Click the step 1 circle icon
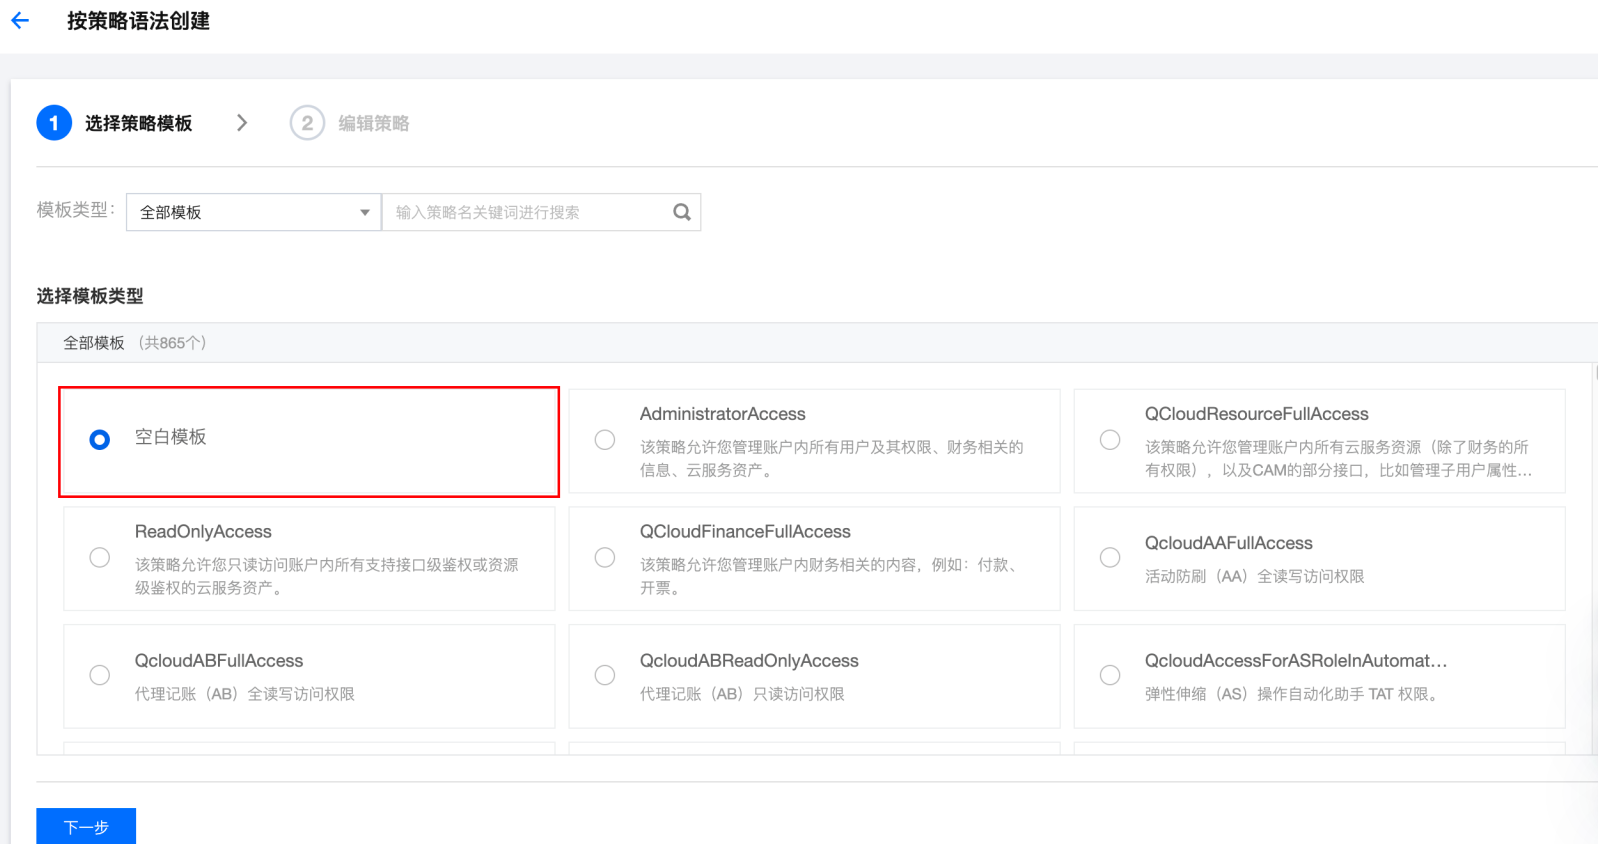The image size is (1598, 844). (54, 123)
